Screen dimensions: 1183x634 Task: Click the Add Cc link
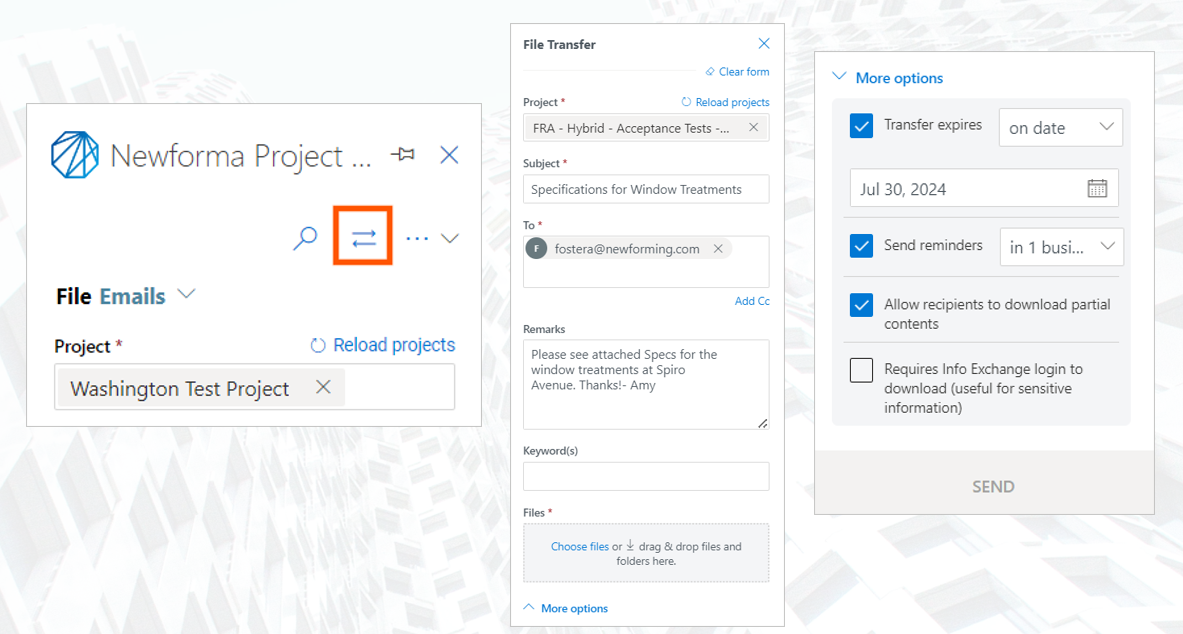[752, 300]
